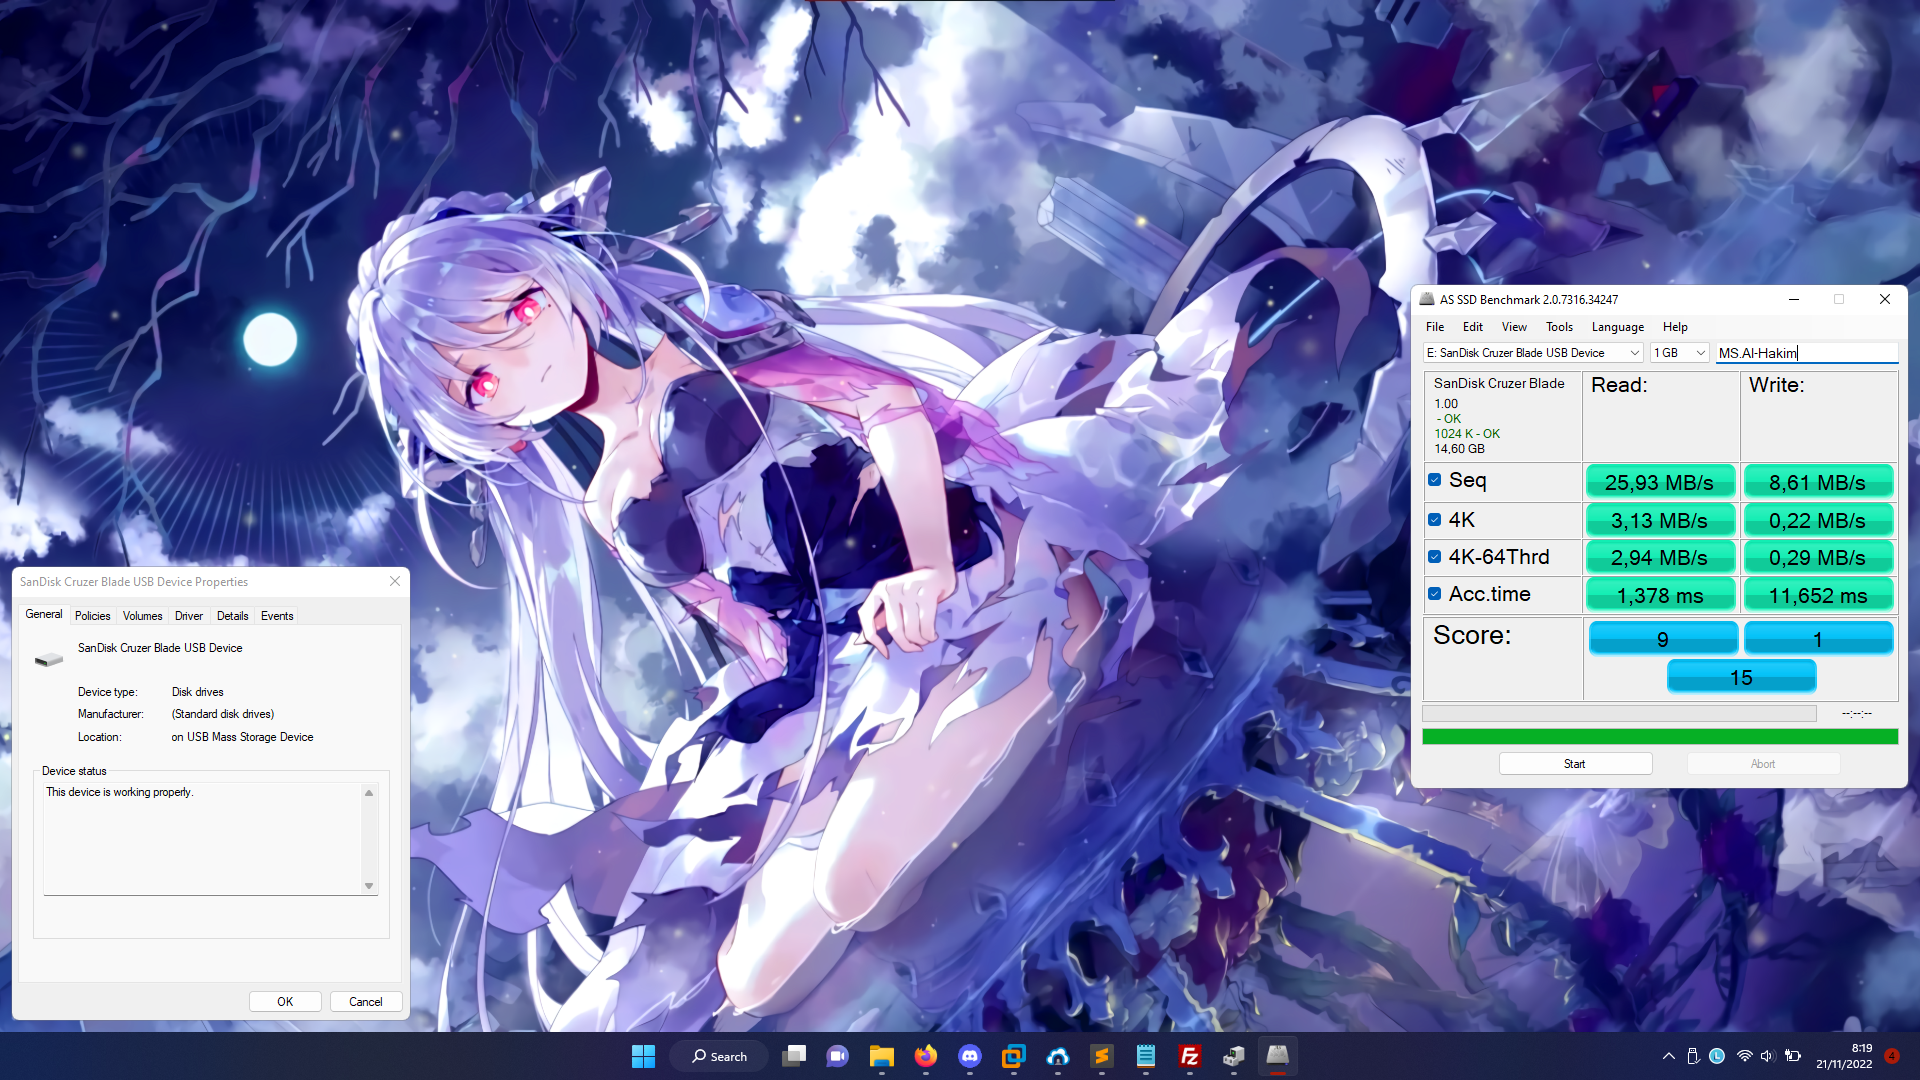Image resolution: width=1920 pixels, height=1080 pixels.
Task: Open File Explorer from the taskbar
Action: [881, 1056]
